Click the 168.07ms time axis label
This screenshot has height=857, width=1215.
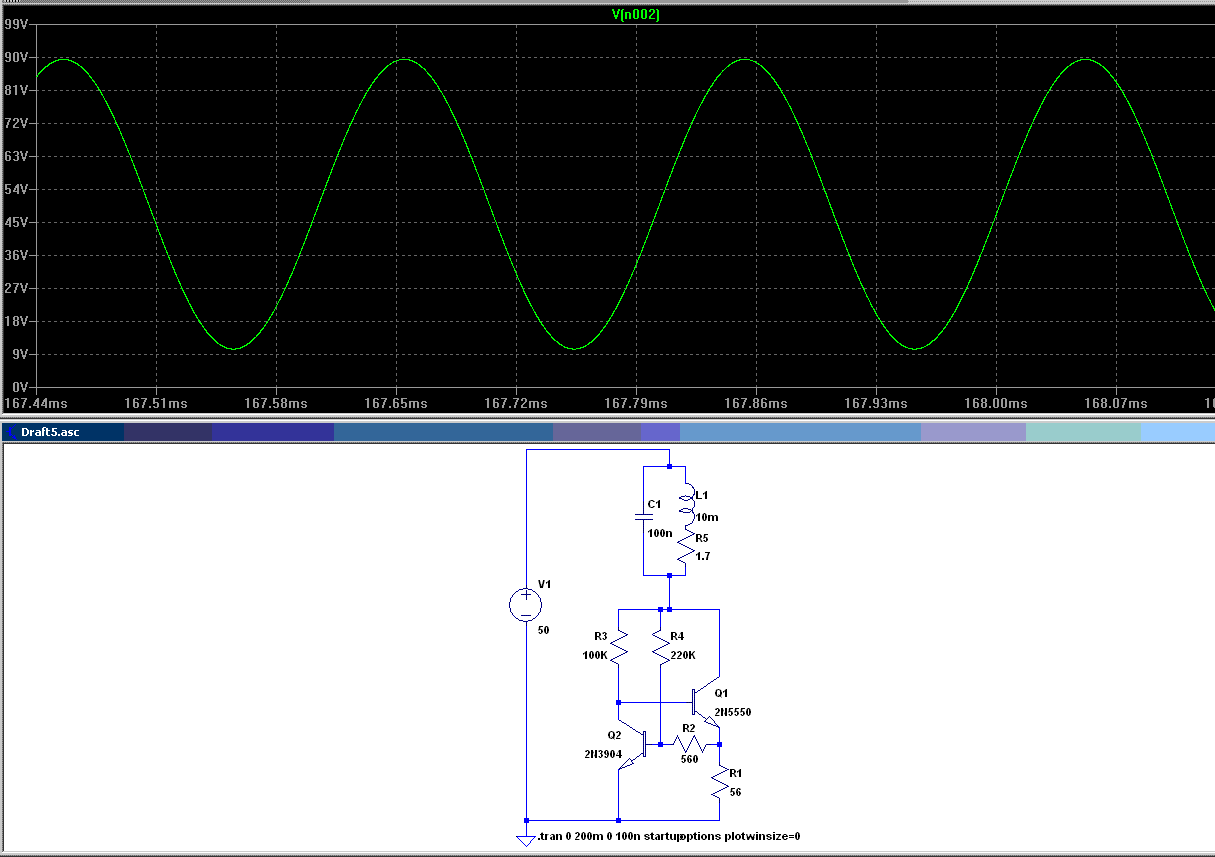(x=1116, y=403)
